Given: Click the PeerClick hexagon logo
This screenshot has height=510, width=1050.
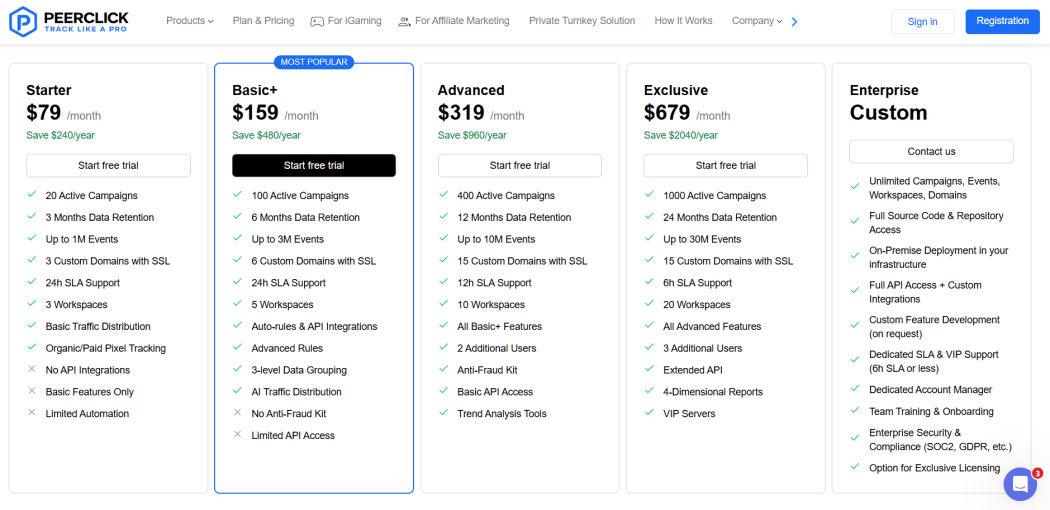Looking at the screenshot, I should 23,21.
